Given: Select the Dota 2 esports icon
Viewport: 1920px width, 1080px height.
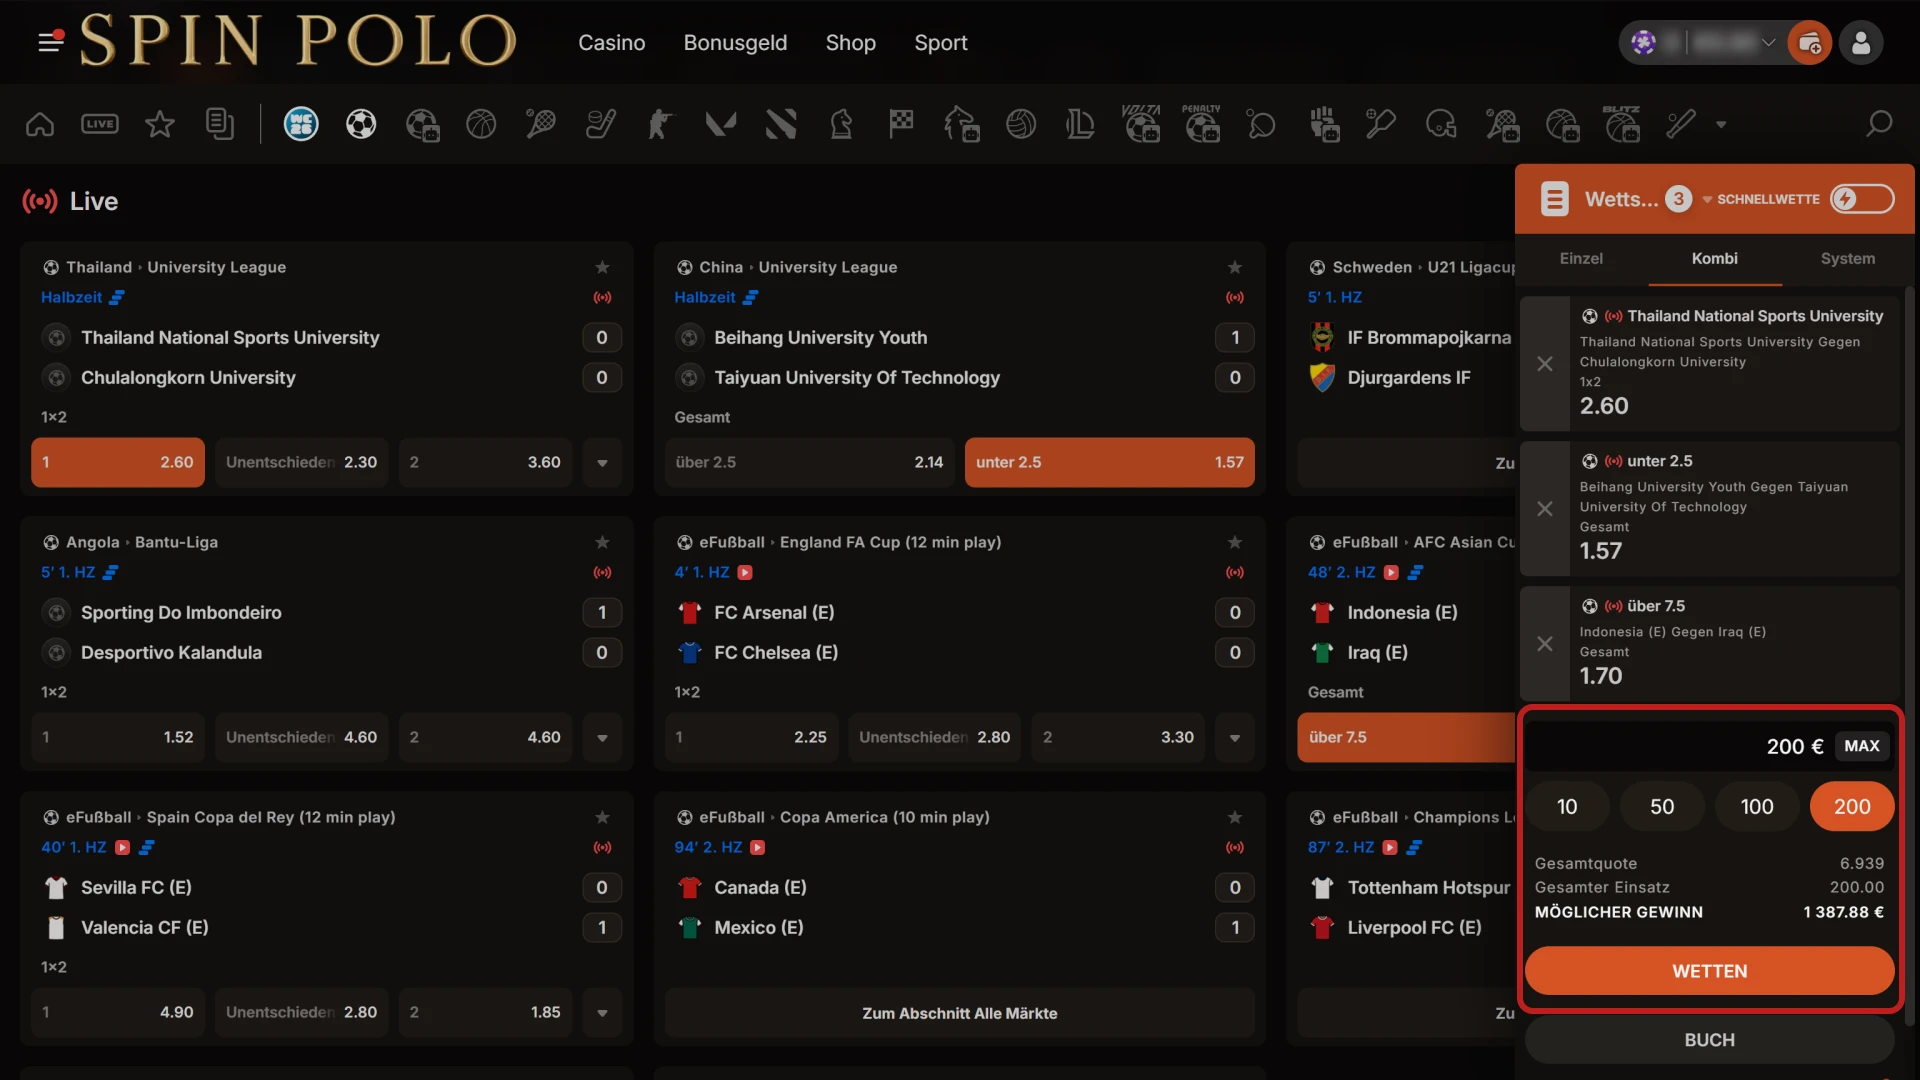Looking at the screenshot, I should 781,124.
